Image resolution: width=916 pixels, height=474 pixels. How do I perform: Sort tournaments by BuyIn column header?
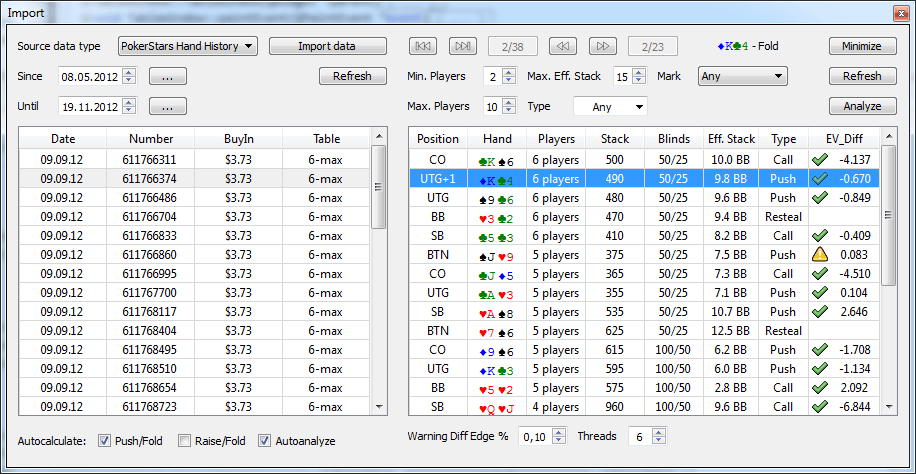coord(238,139)
